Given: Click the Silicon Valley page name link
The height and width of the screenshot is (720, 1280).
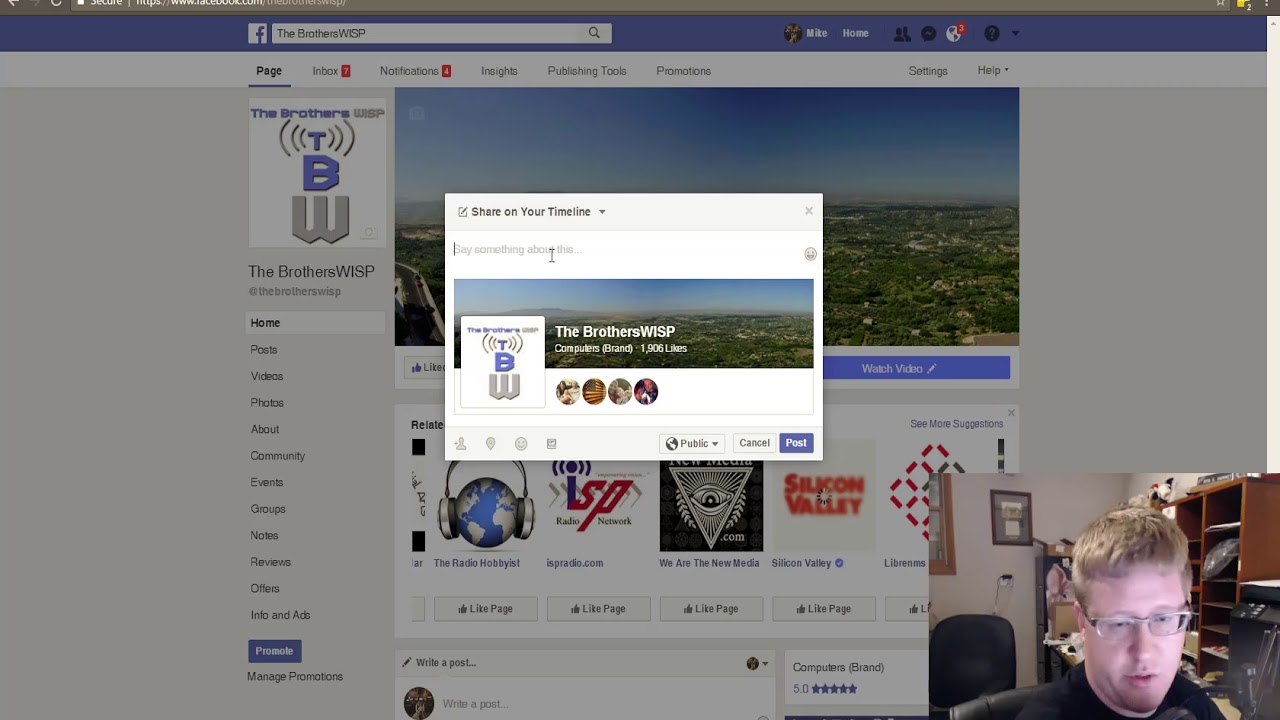Looking at the screenshot, I should pyautogui.click(x=801, y=563).
